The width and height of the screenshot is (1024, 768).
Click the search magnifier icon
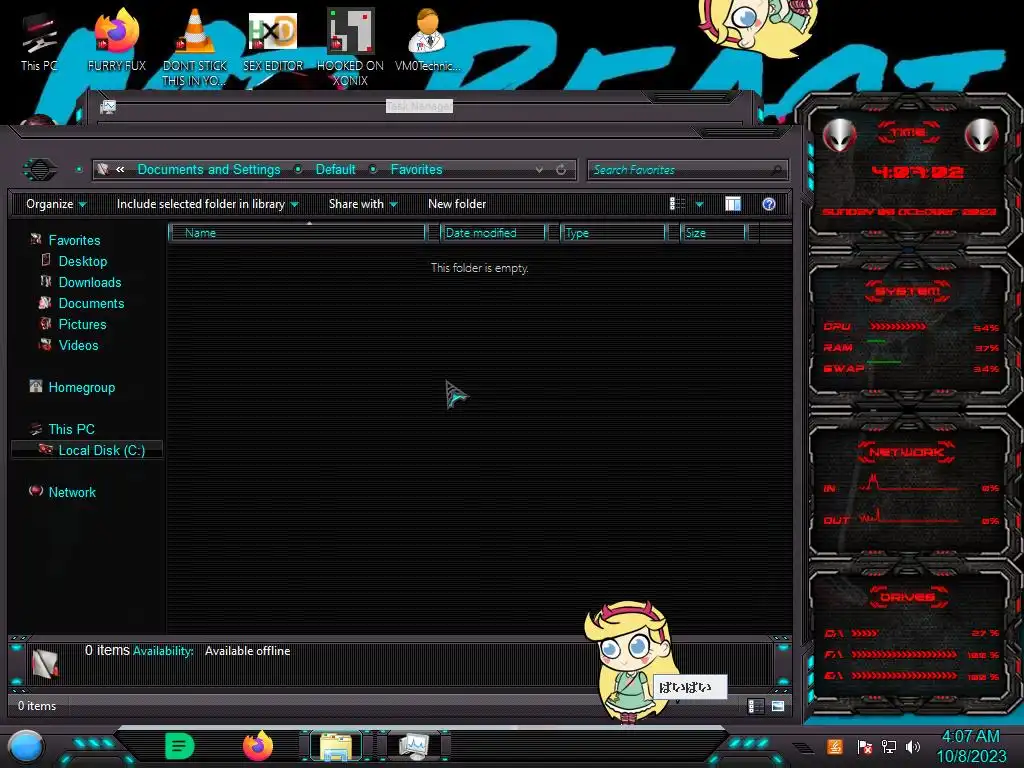pos(776,170)
